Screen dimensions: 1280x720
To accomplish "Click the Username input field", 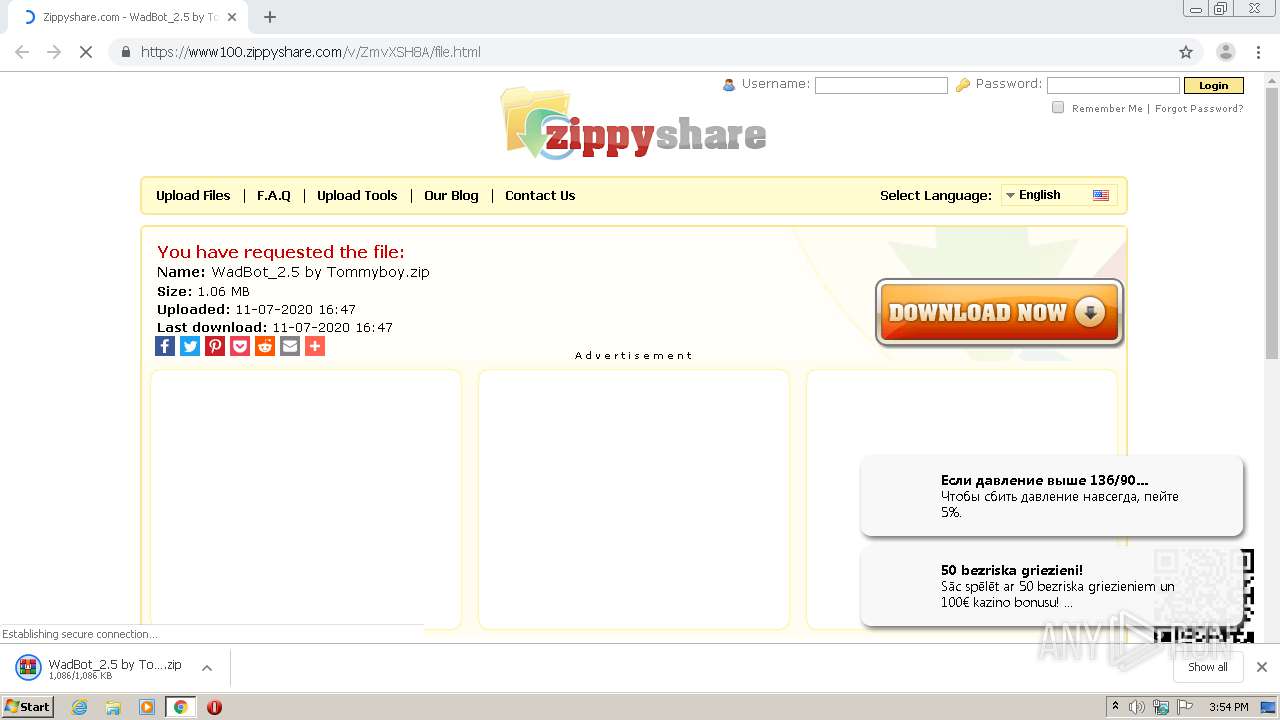I will tap(881, 85).
